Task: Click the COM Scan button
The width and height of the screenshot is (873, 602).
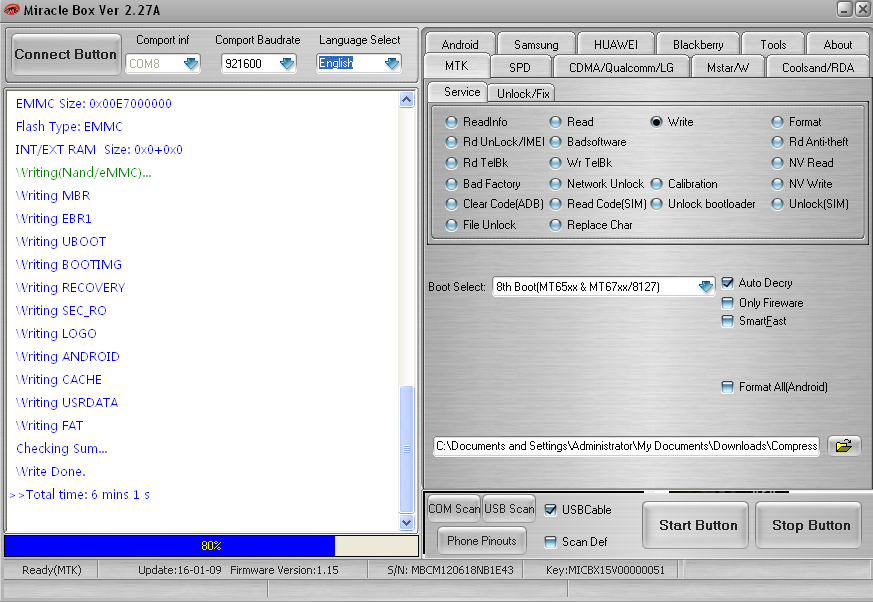Action: click(x=454, y=508)
